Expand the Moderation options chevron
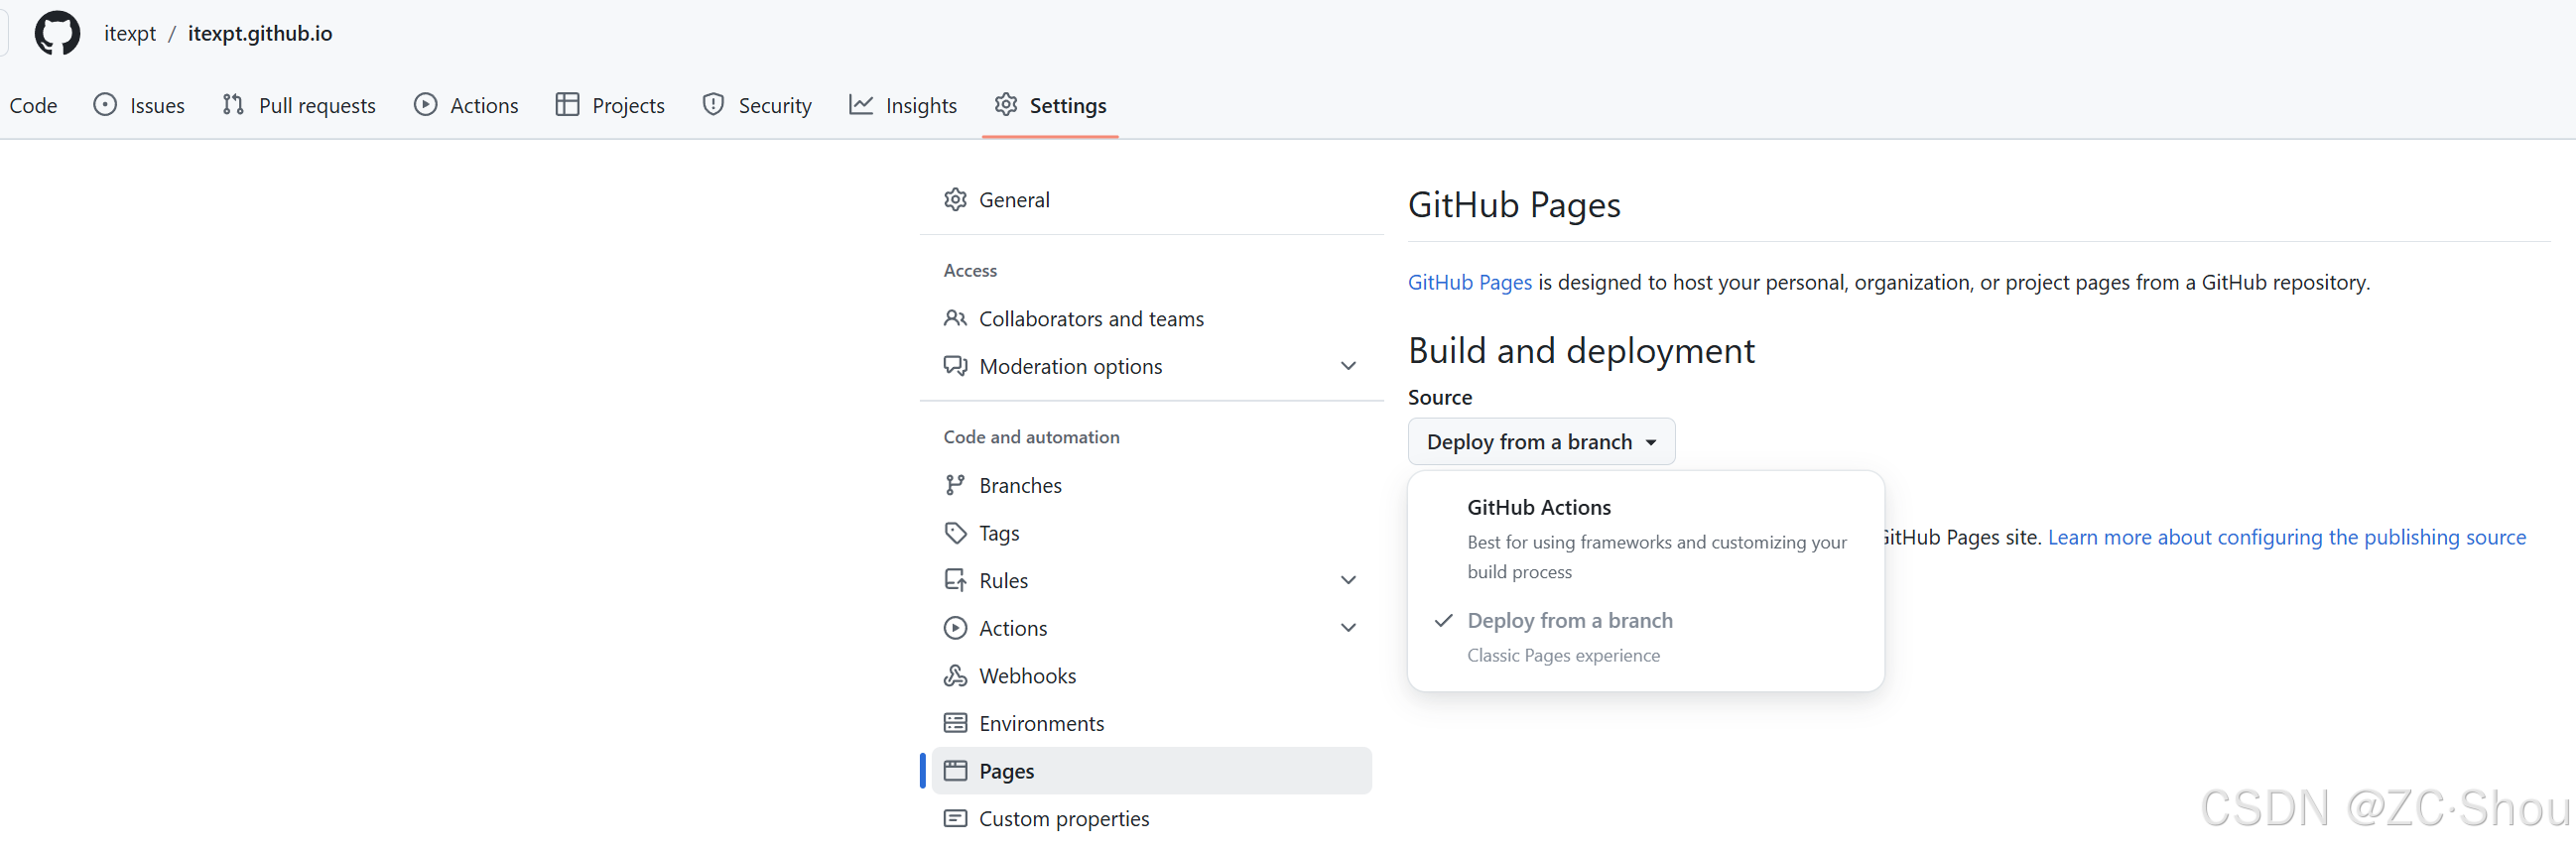The image size is (2576, 850). (1347, 367)
